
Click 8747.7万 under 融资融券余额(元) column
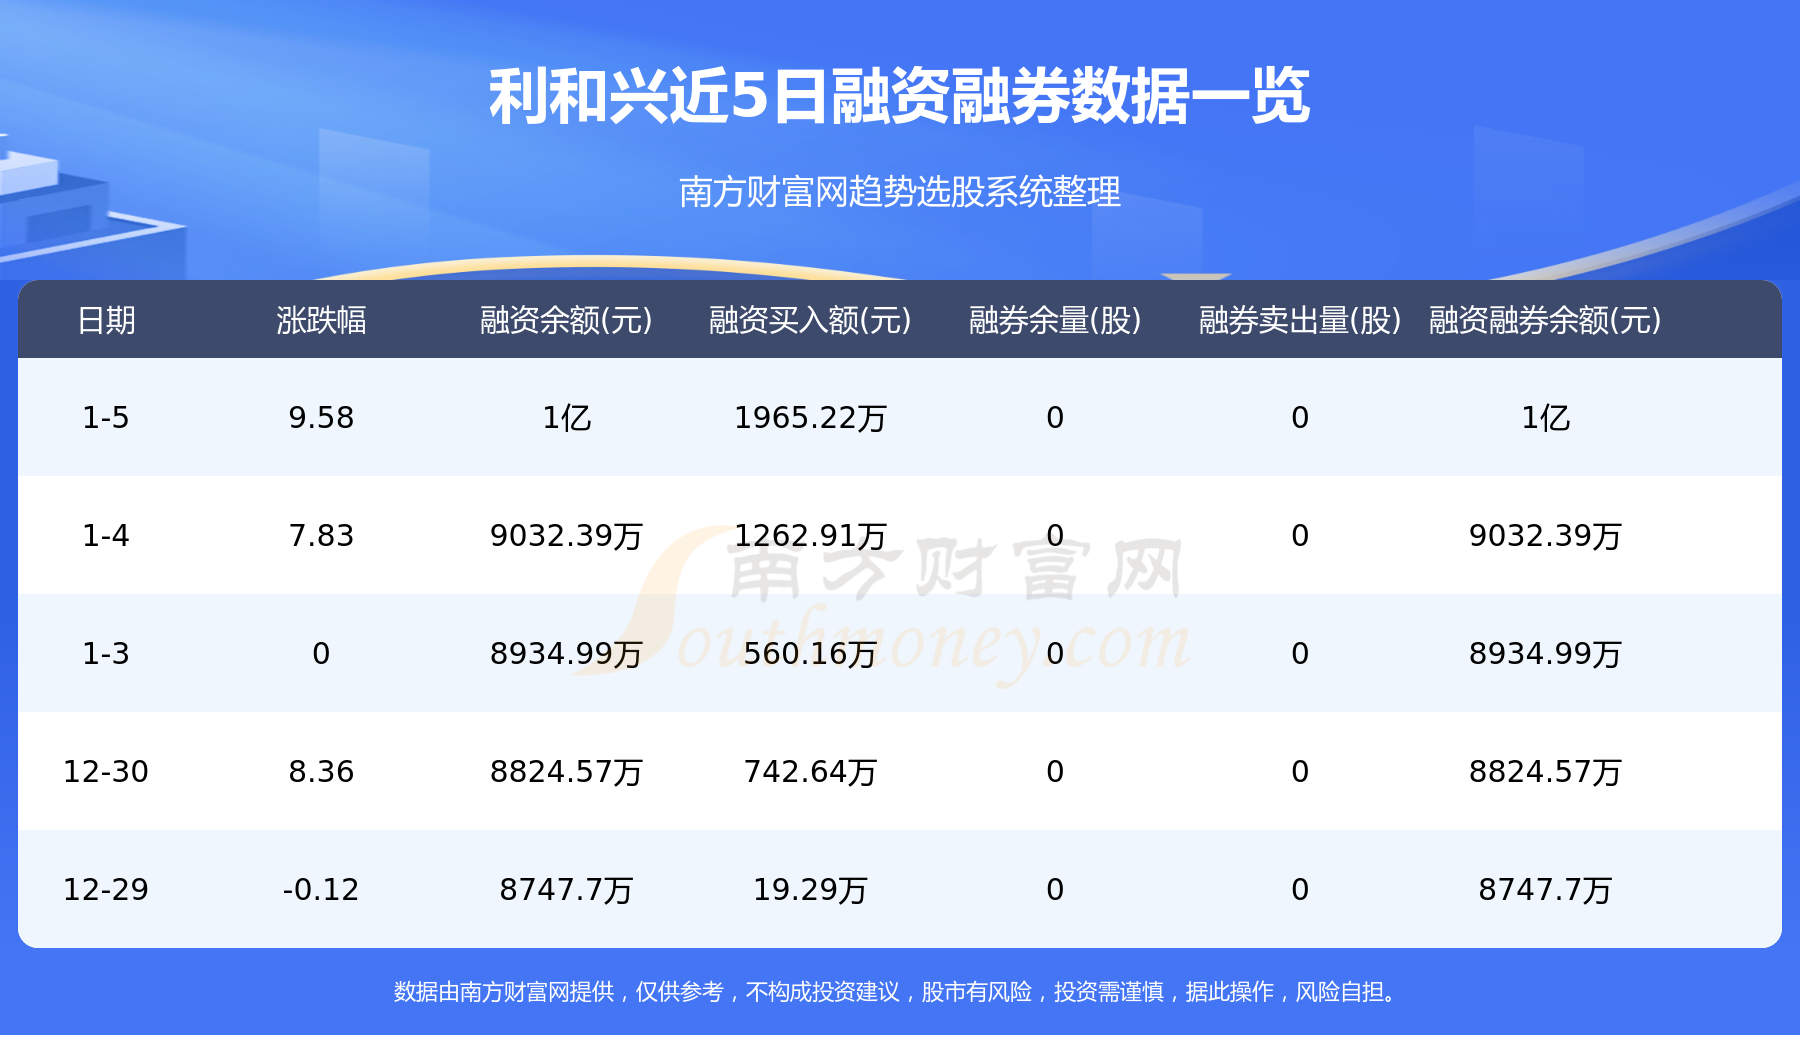[1545, 890]
